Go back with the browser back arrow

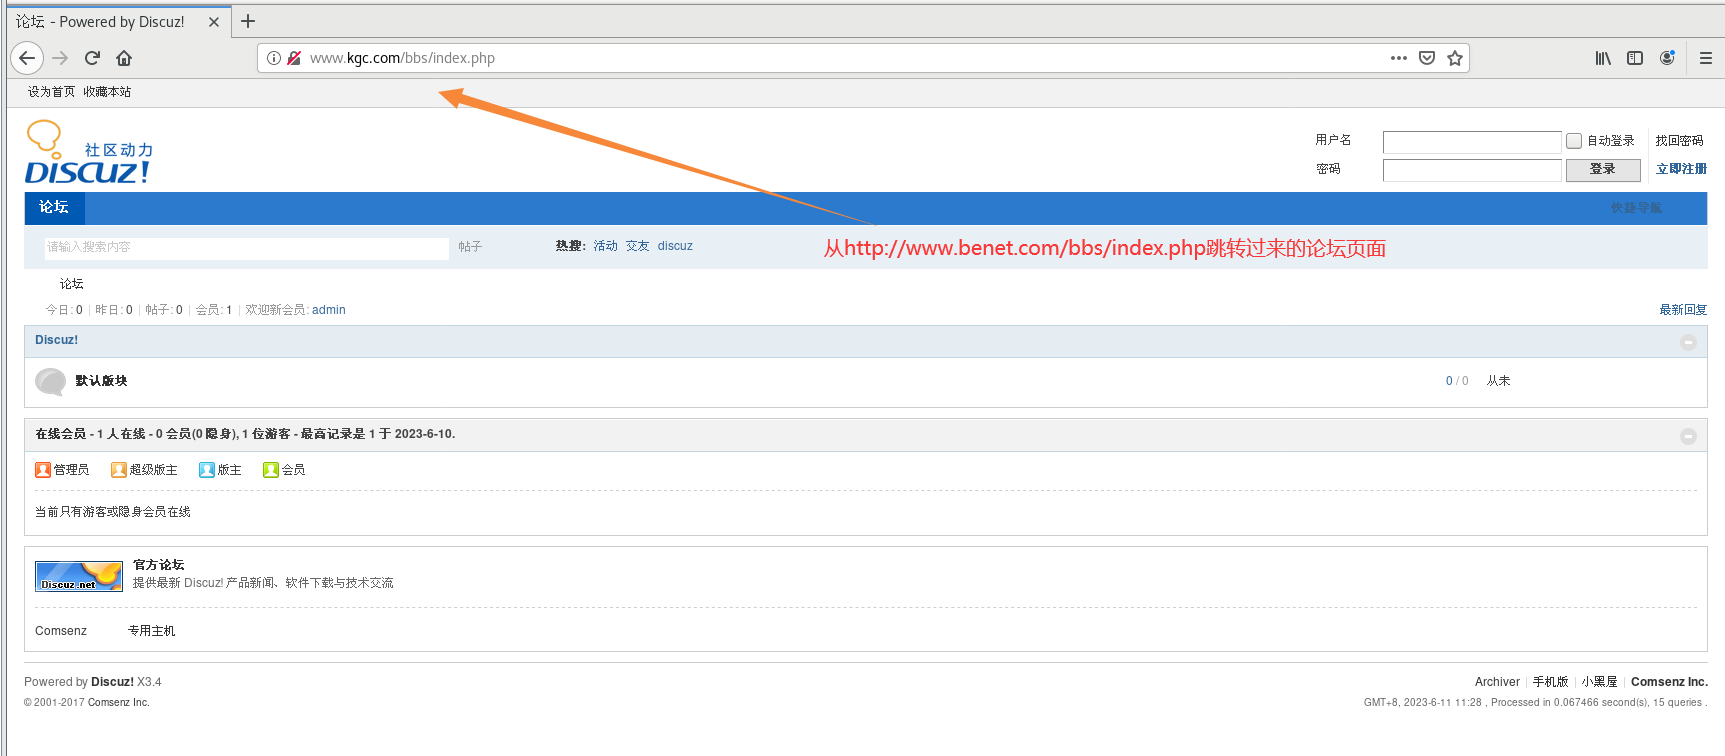[27, 58]
